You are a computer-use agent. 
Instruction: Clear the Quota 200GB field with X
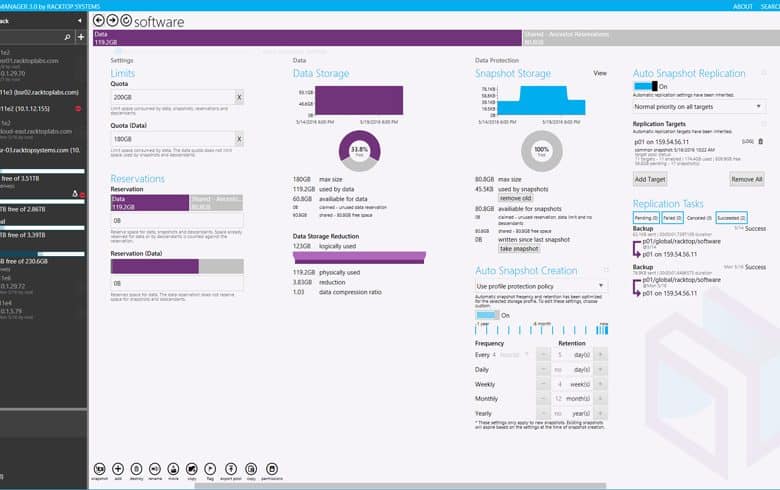[x=239, y=98]
